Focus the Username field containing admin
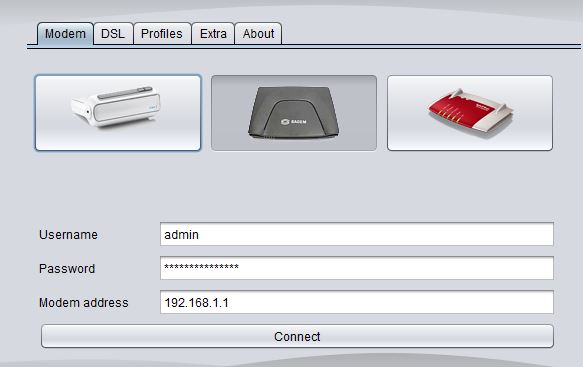This screenshot has height=367, width=583. (357, 234)
